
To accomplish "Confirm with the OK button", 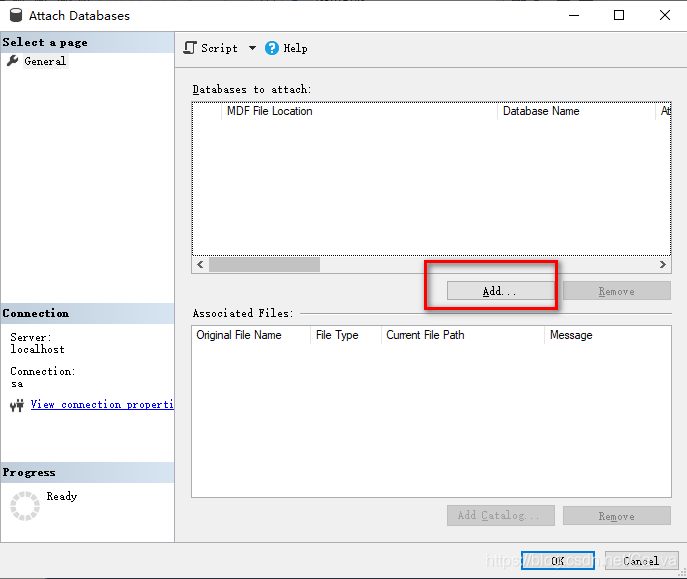I will click(557, 561).
